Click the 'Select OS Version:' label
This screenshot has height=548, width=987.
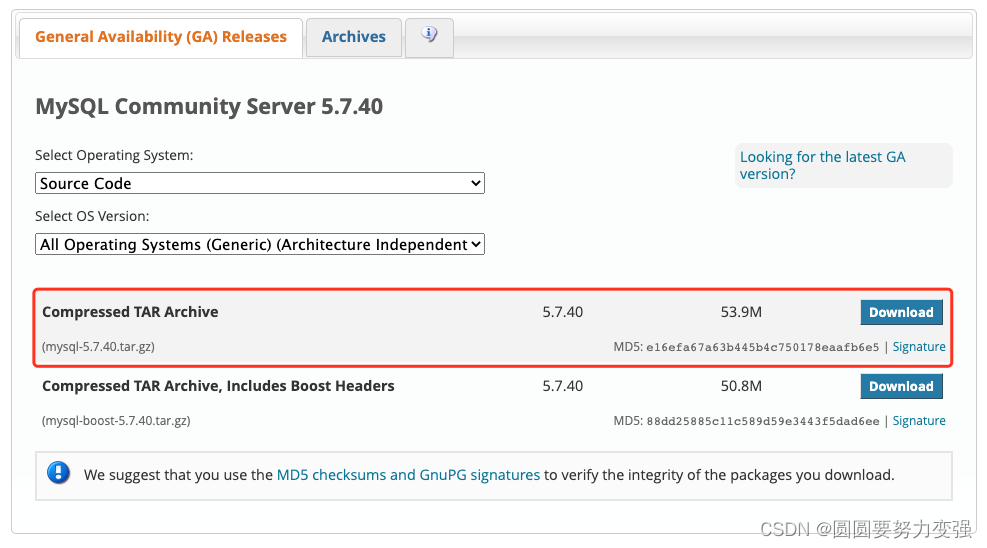click(x=92, y=216)
